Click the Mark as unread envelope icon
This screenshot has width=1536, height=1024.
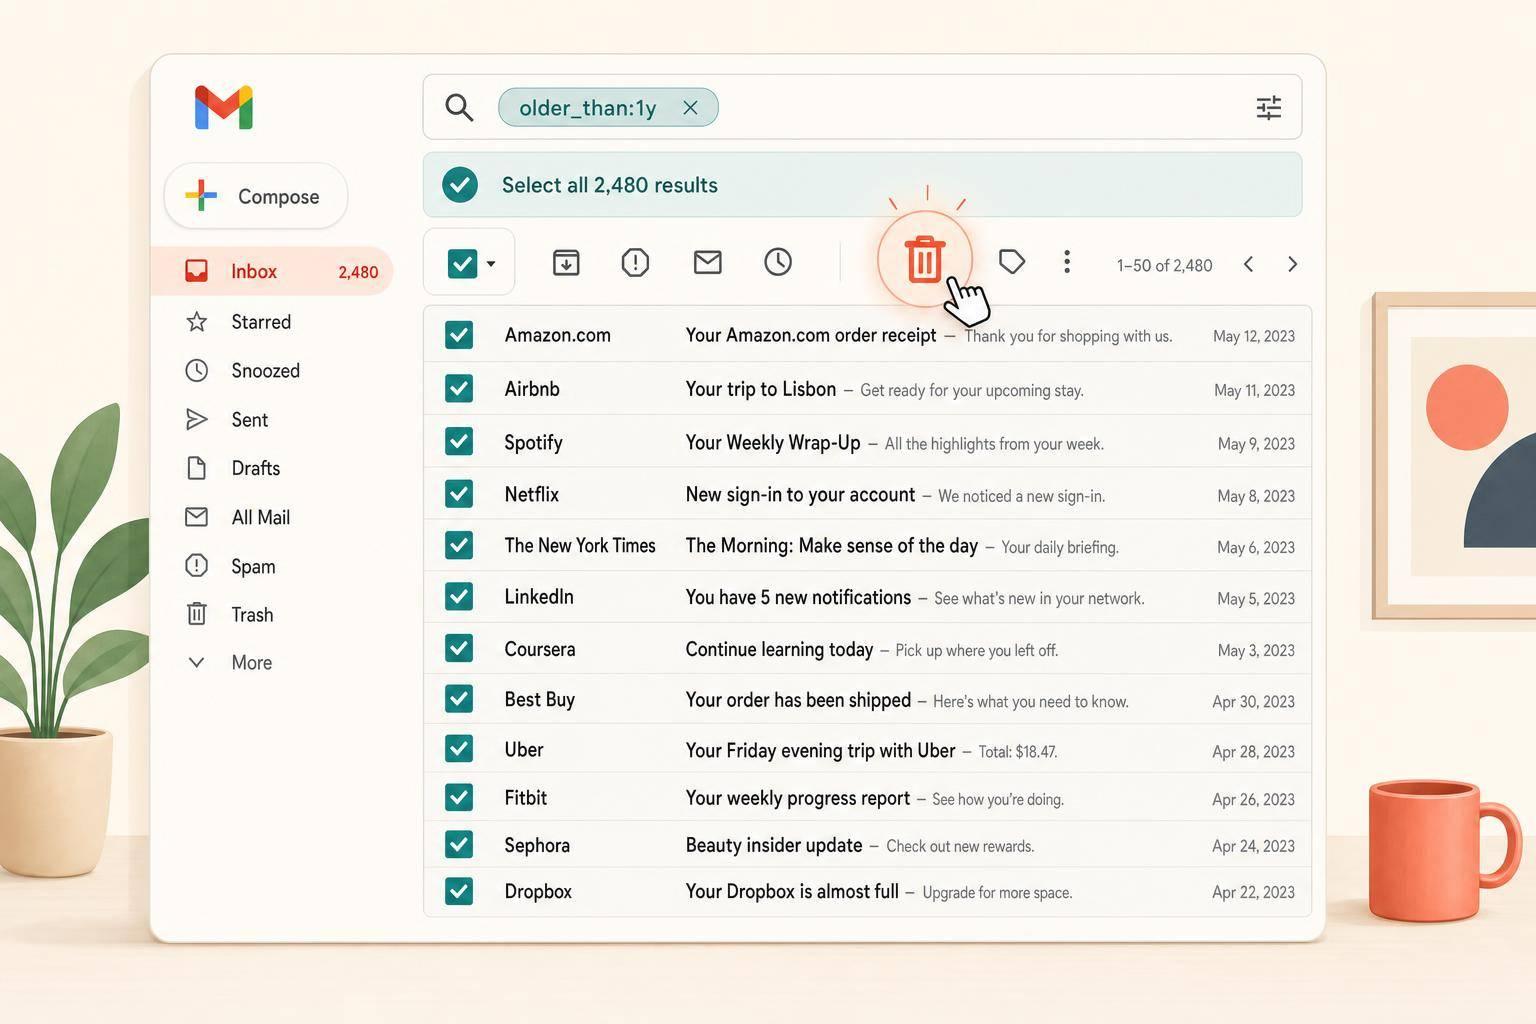tap(707, 262)
